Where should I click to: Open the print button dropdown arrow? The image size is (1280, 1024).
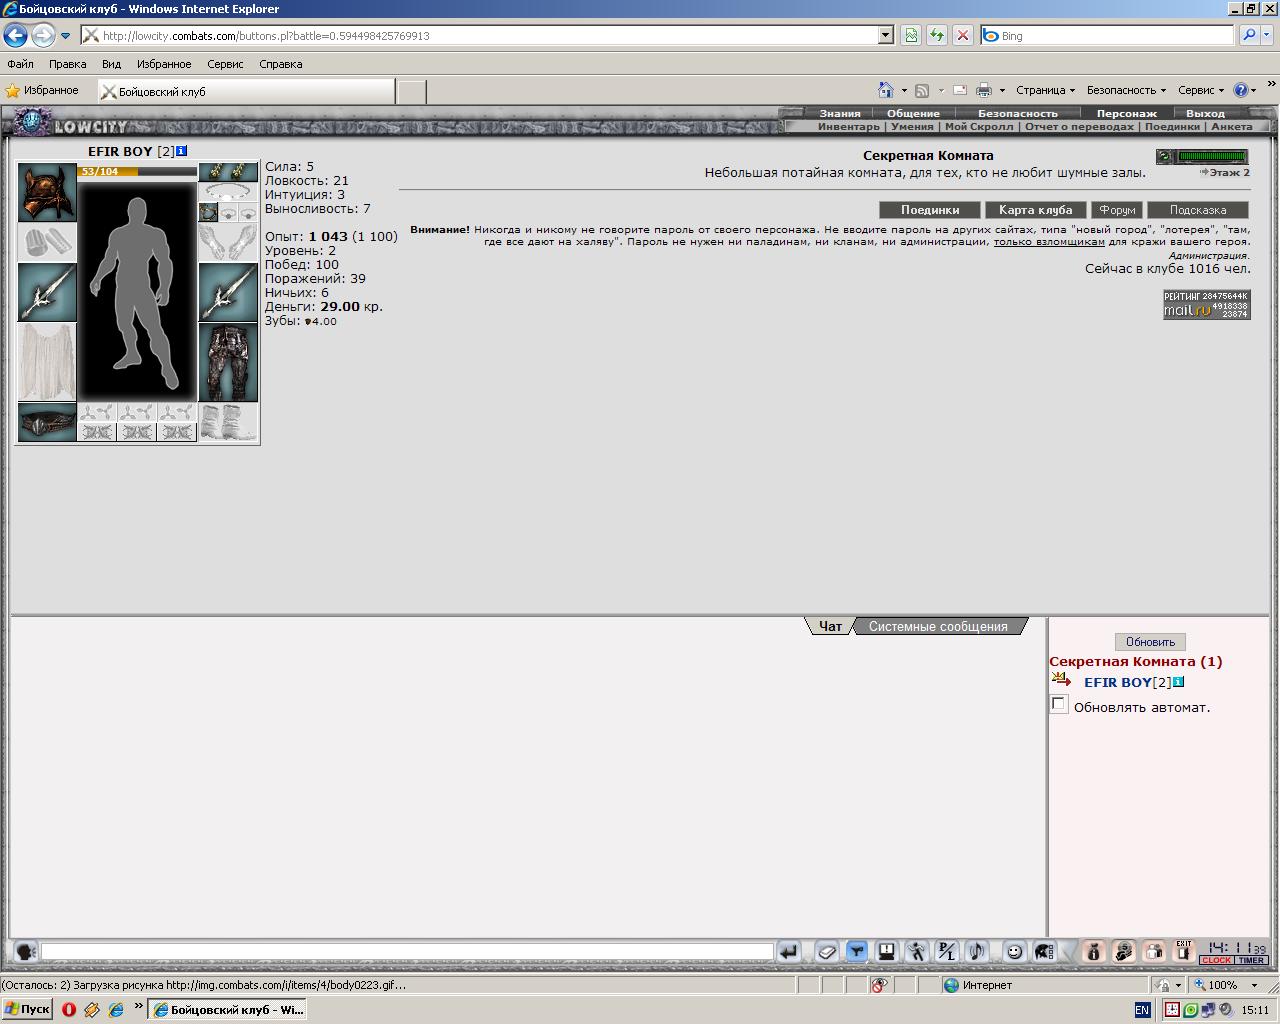click(x=1002, y=90)
